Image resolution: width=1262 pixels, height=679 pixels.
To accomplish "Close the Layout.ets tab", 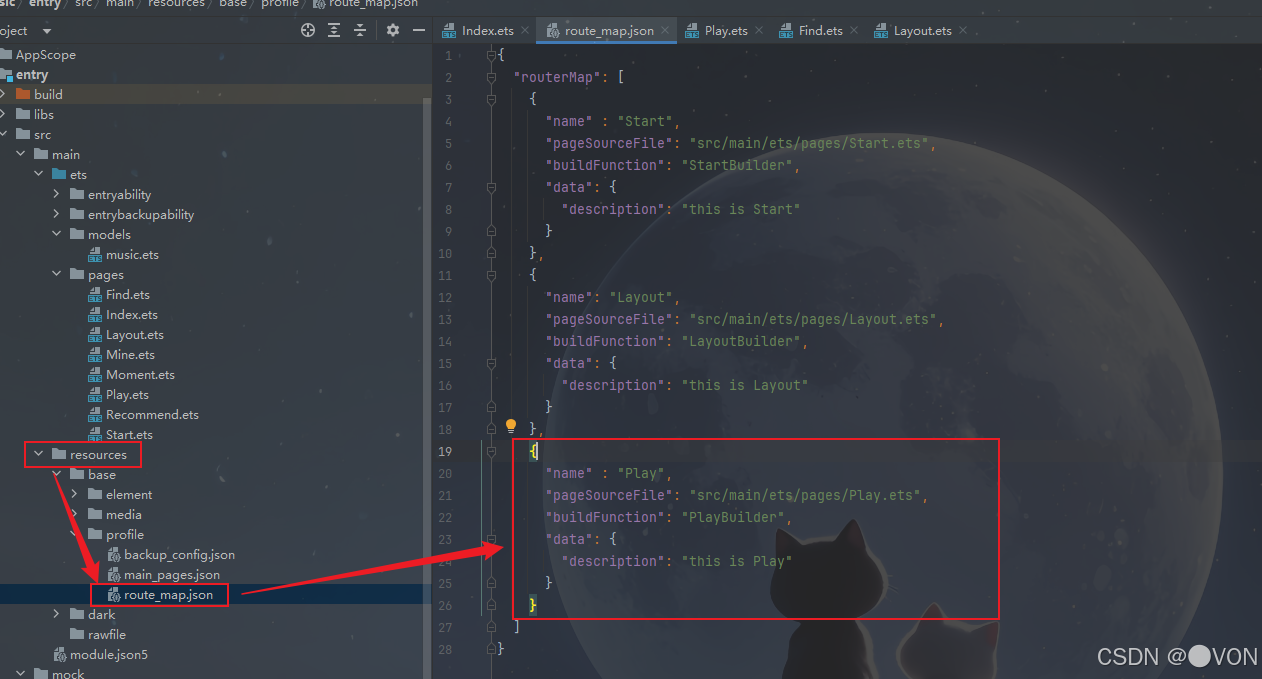I will point(962,31).
